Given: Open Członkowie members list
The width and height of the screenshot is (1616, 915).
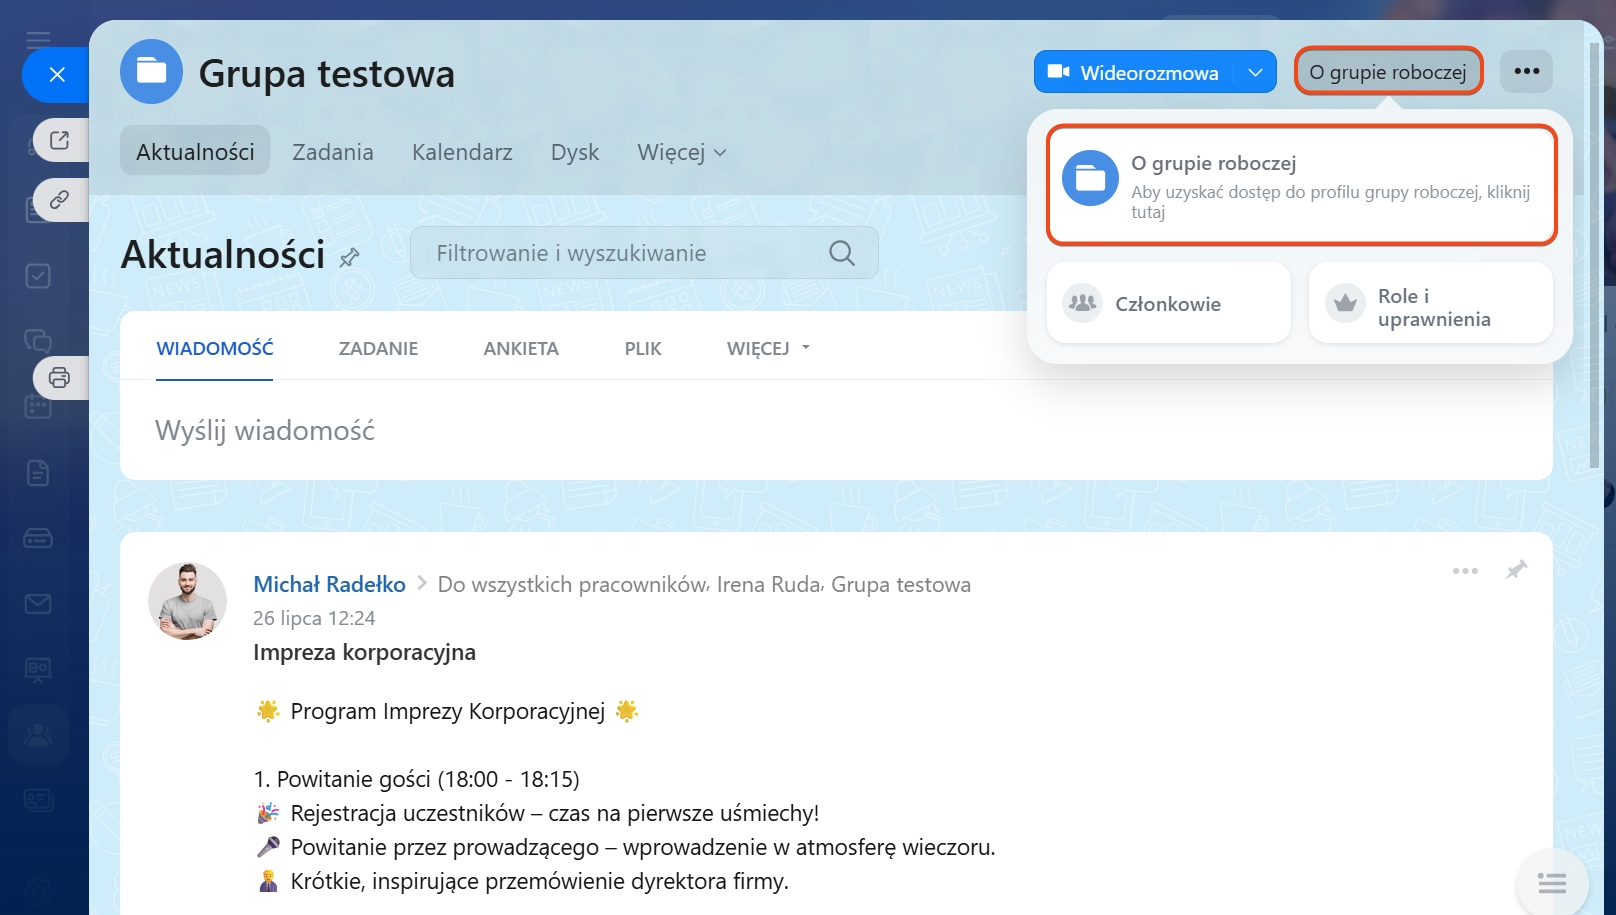Looking at the screenshot, I should pyautogui.click(x=1168, y=304).
